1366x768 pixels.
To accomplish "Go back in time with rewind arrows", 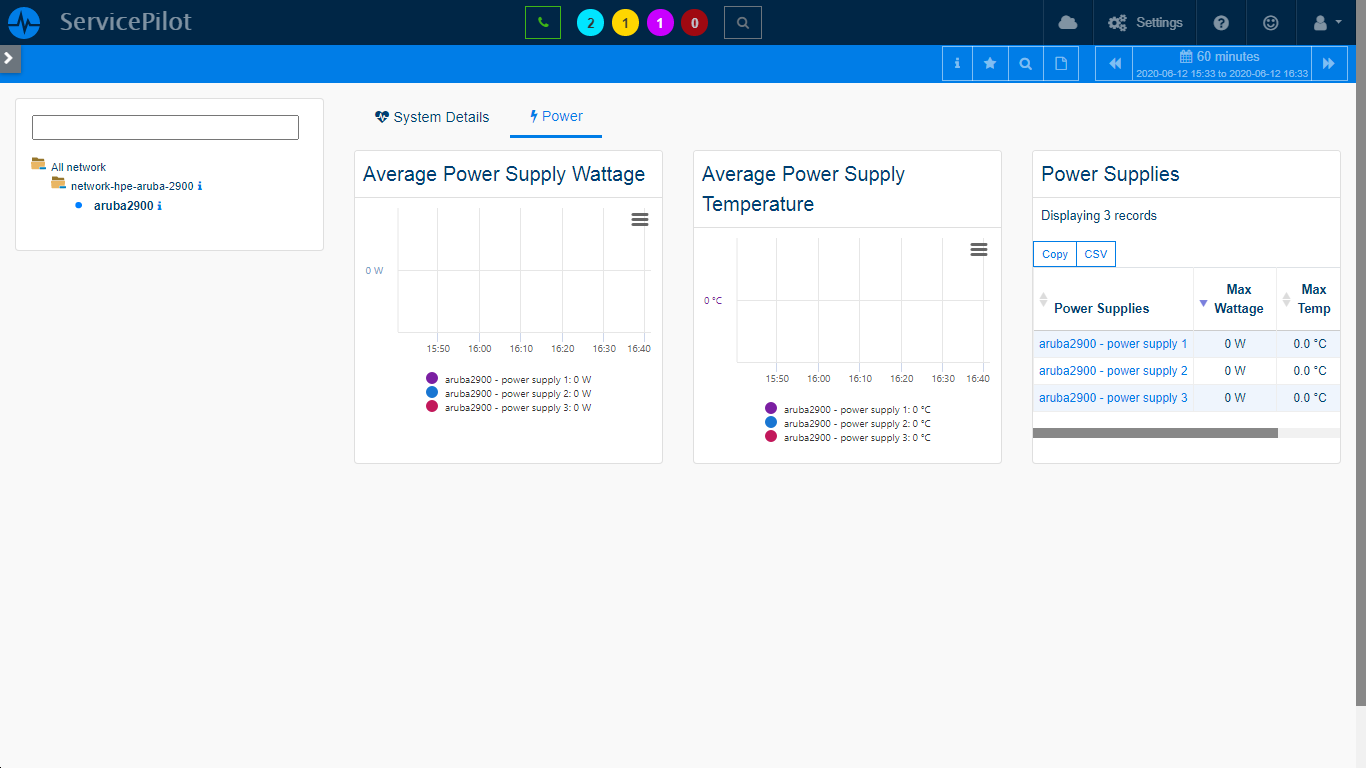I will (1115, 63).
